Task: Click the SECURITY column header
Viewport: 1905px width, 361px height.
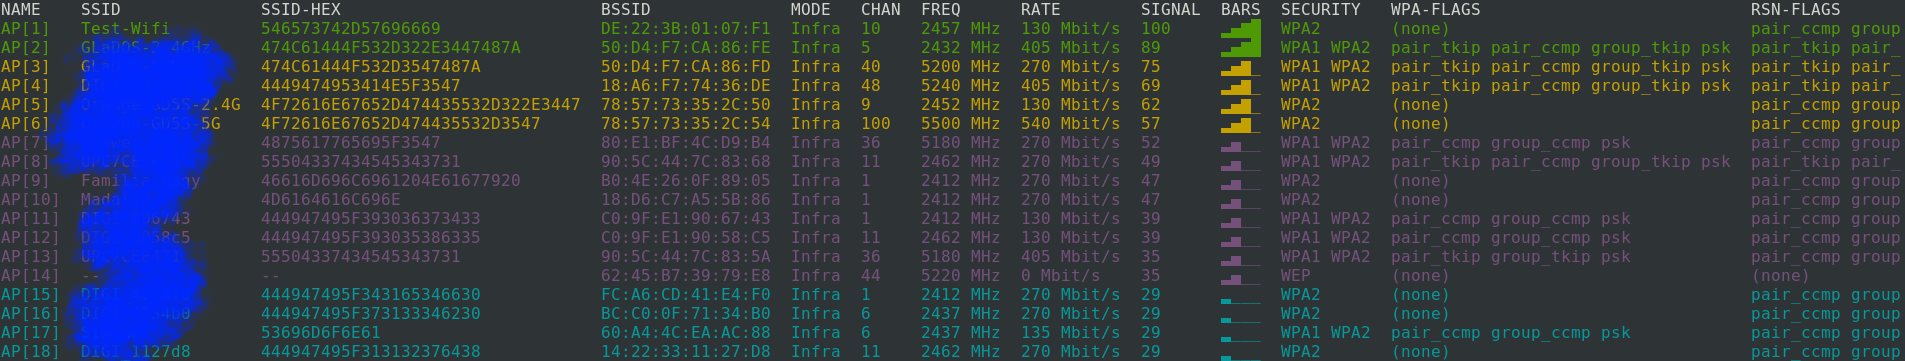Action: point(1321,9)
